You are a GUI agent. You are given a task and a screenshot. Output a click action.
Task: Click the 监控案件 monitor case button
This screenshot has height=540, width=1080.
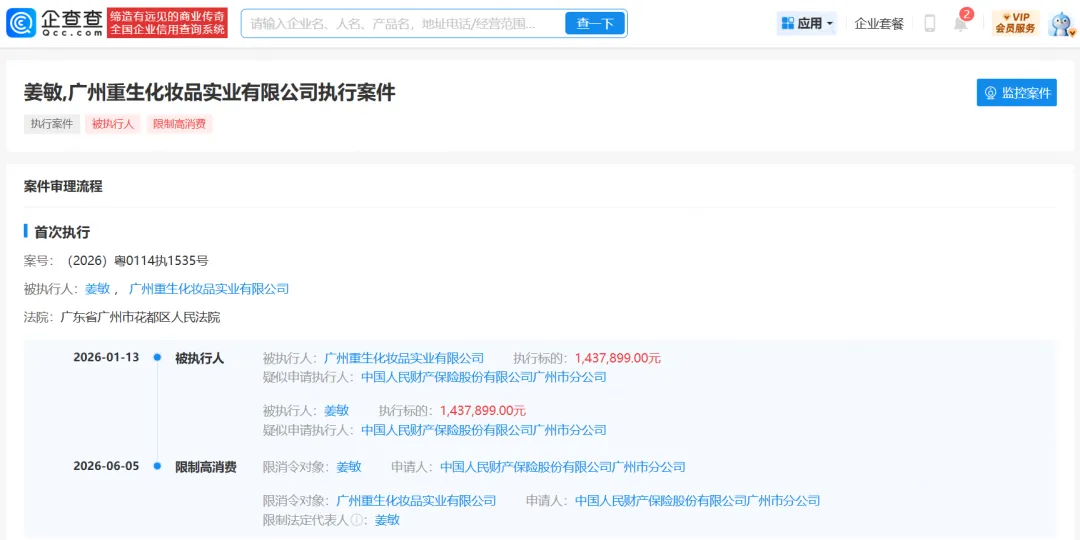tap(1017, 93)
